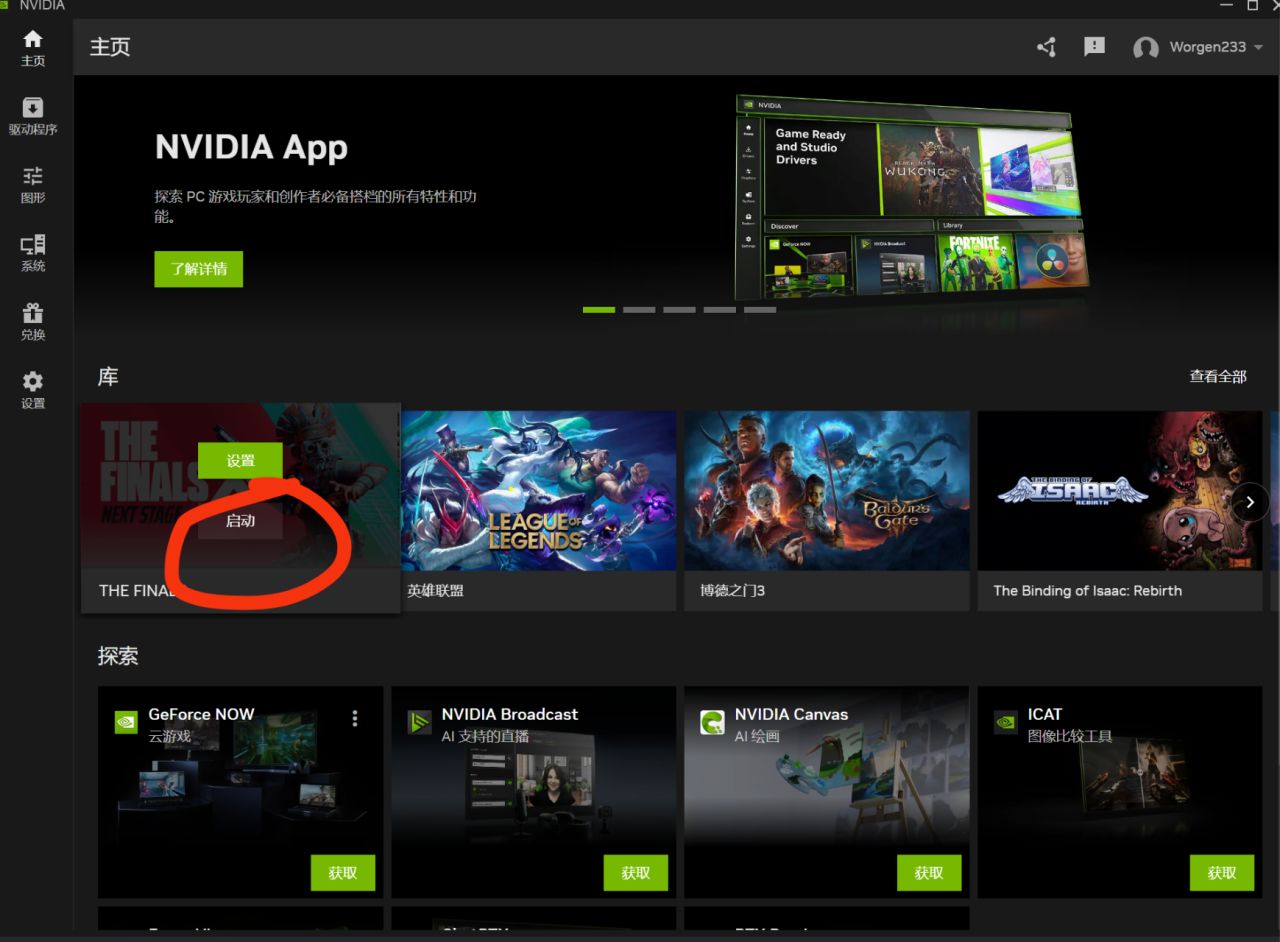
Task: Click 查看全部 view all link
Action: (1217, 377)
